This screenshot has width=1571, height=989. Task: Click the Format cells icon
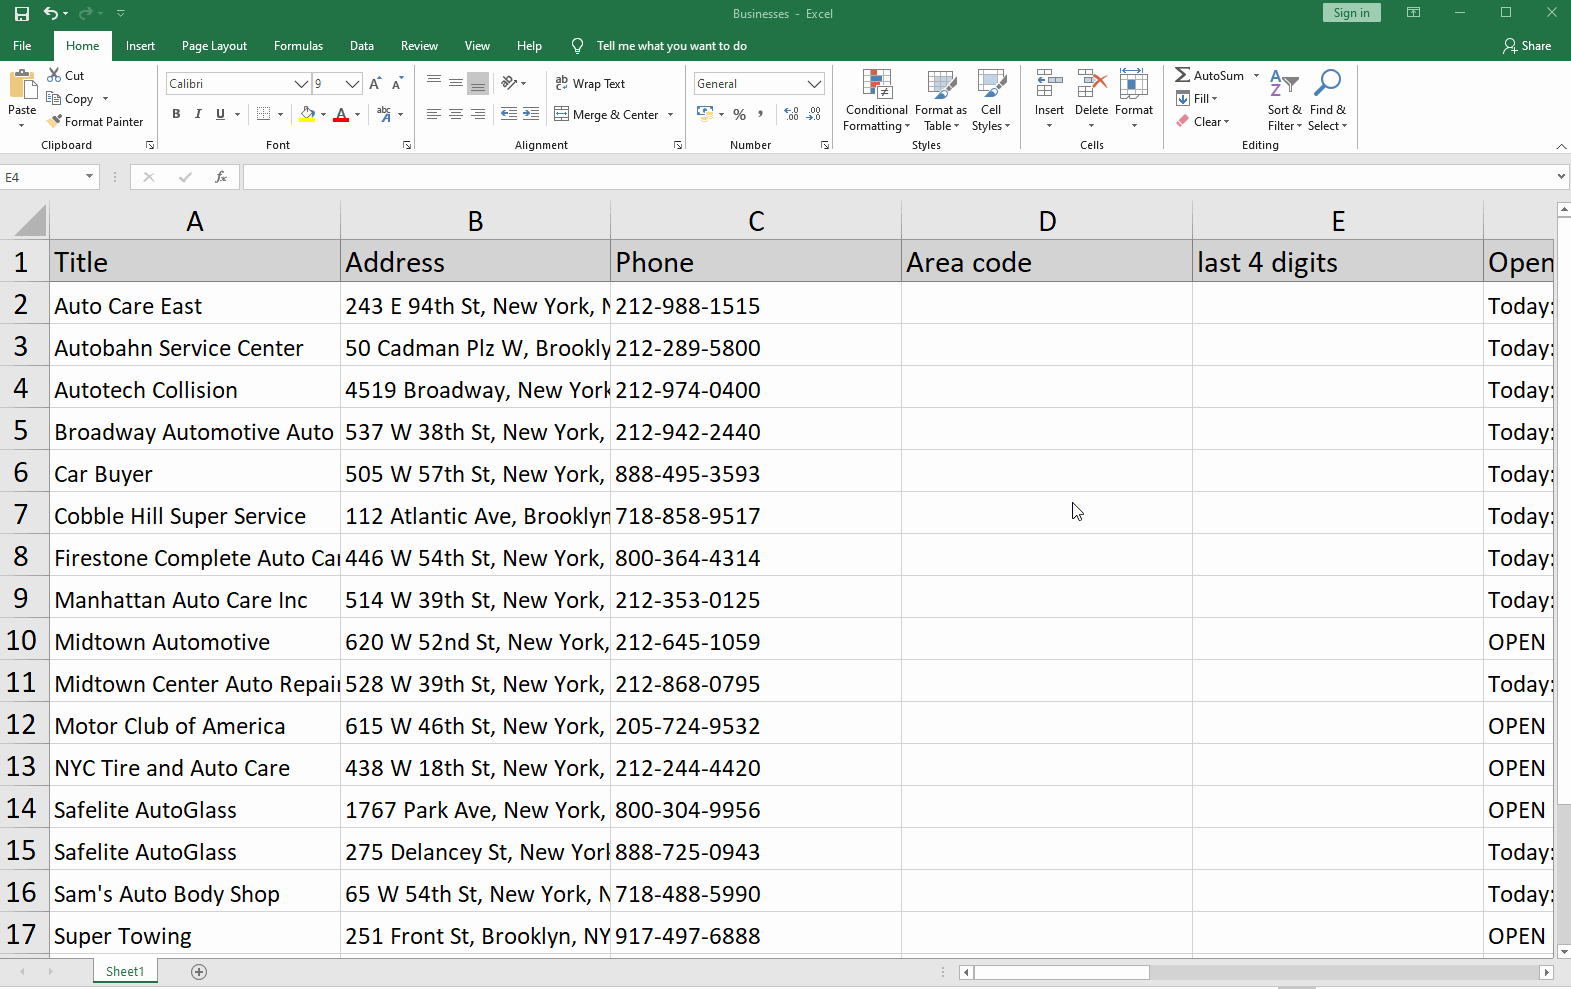[1134, 84]
